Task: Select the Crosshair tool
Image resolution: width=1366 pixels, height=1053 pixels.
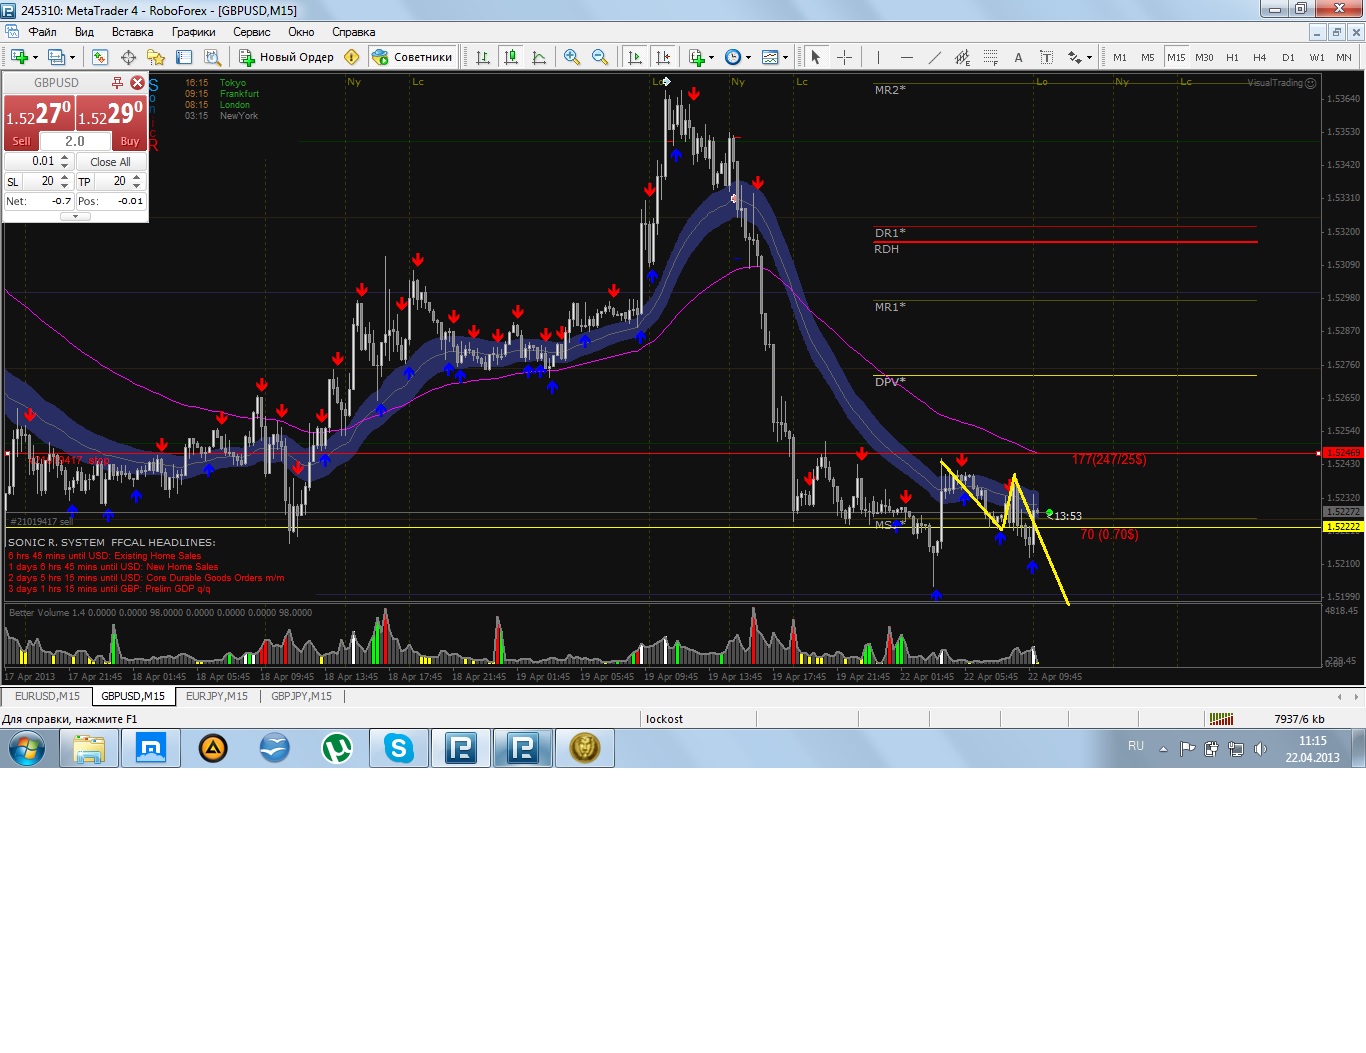Action: tap(844, 57)
